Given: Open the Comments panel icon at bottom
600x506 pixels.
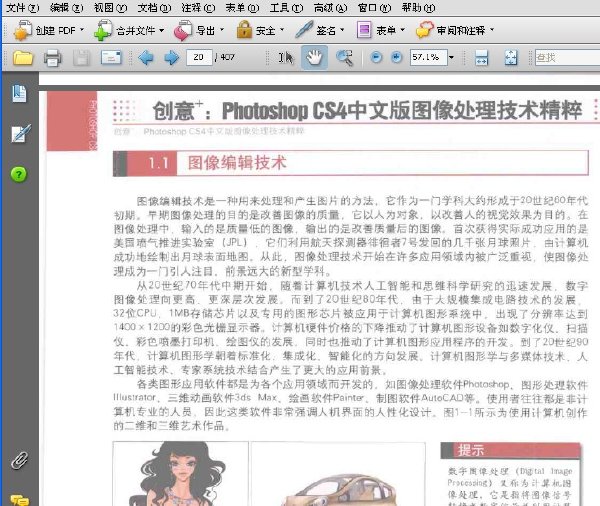Looking at the screenshot, I should click(20, 500).
